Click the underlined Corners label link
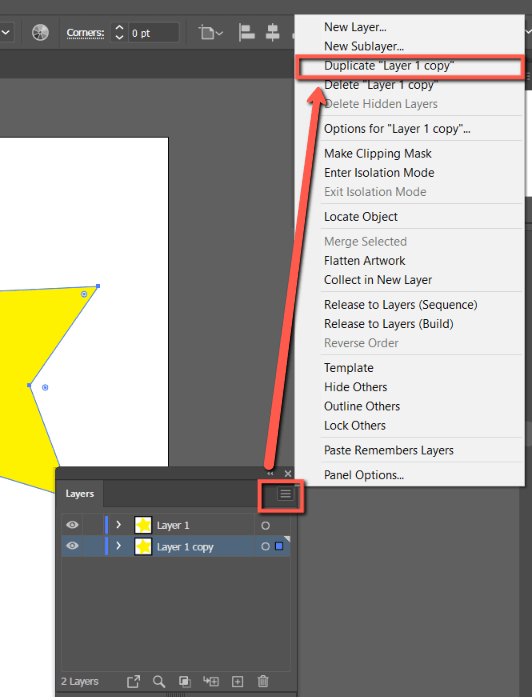 pos(85,32)
